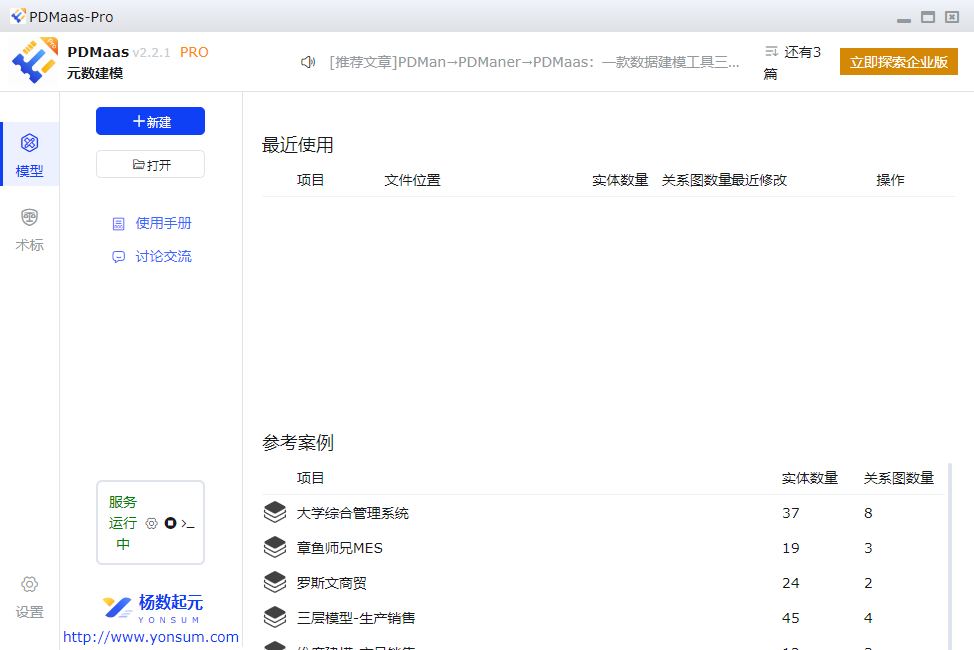
Task: Open the 三层模型-生产销售 reference case
Action: [355, 618]
